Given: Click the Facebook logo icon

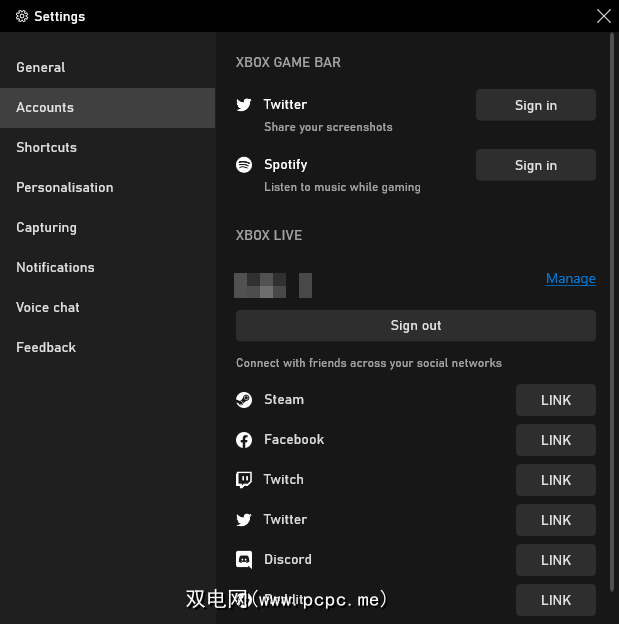Looking at the screenshot, I should [x=244, y=440].
